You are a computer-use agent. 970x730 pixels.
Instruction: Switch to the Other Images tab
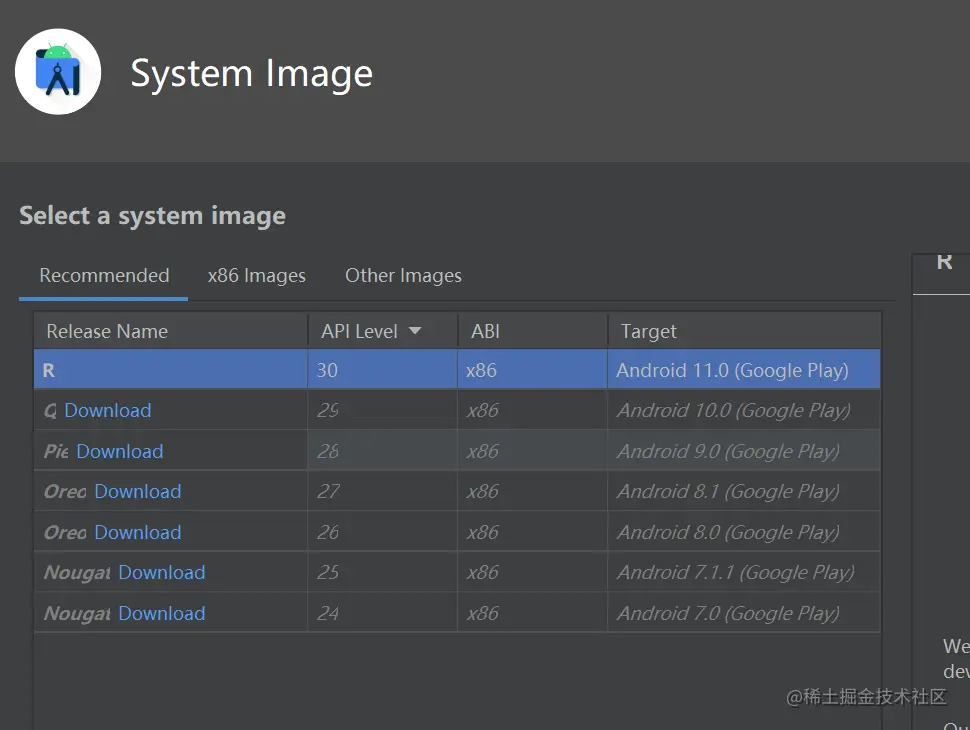click(x=403, y=275)
